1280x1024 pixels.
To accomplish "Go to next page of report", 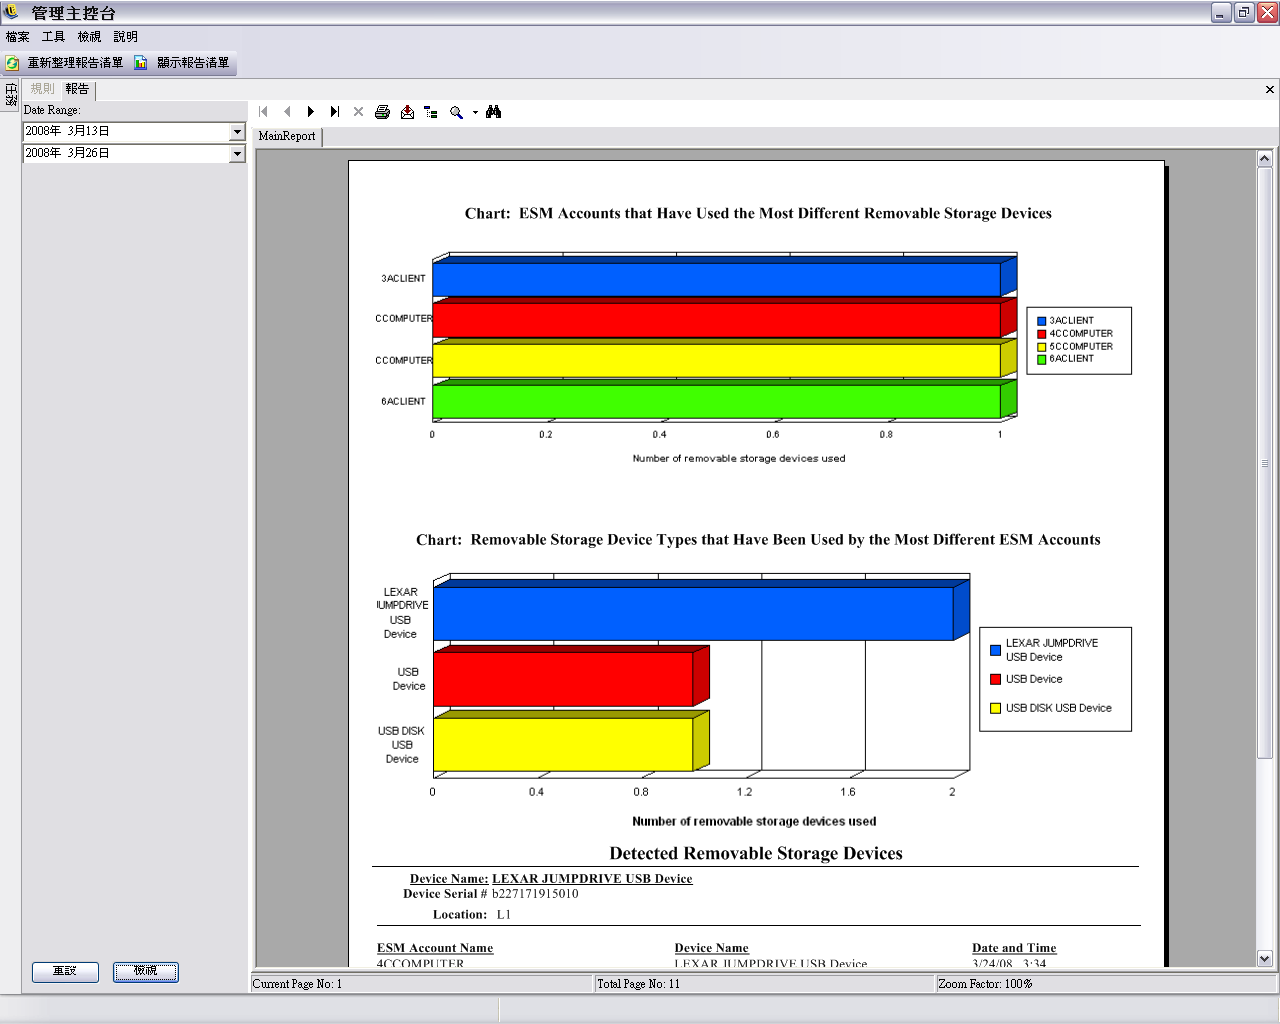I will (x=311, y=112).
